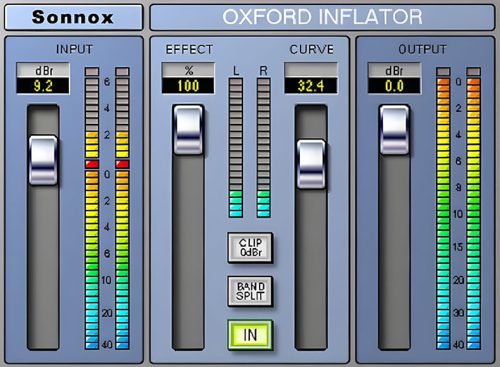
Task: Click the EFFECT label
Action: [189, 49]
